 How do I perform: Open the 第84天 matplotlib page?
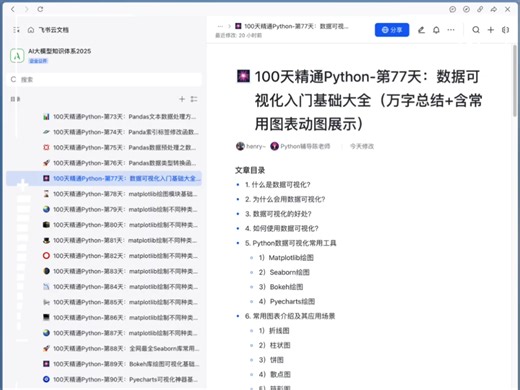pyautogui.click(x=104, y=287)
